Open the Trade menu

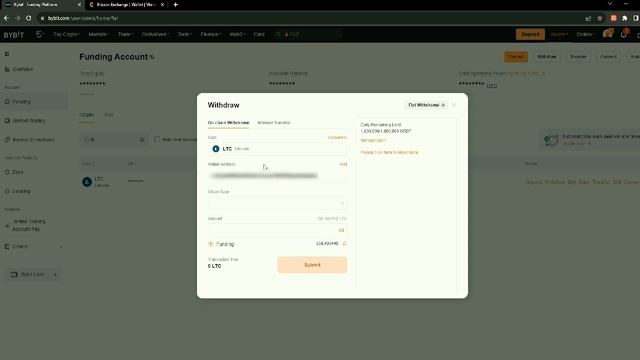pyautogui.click(x=125, y=34)
